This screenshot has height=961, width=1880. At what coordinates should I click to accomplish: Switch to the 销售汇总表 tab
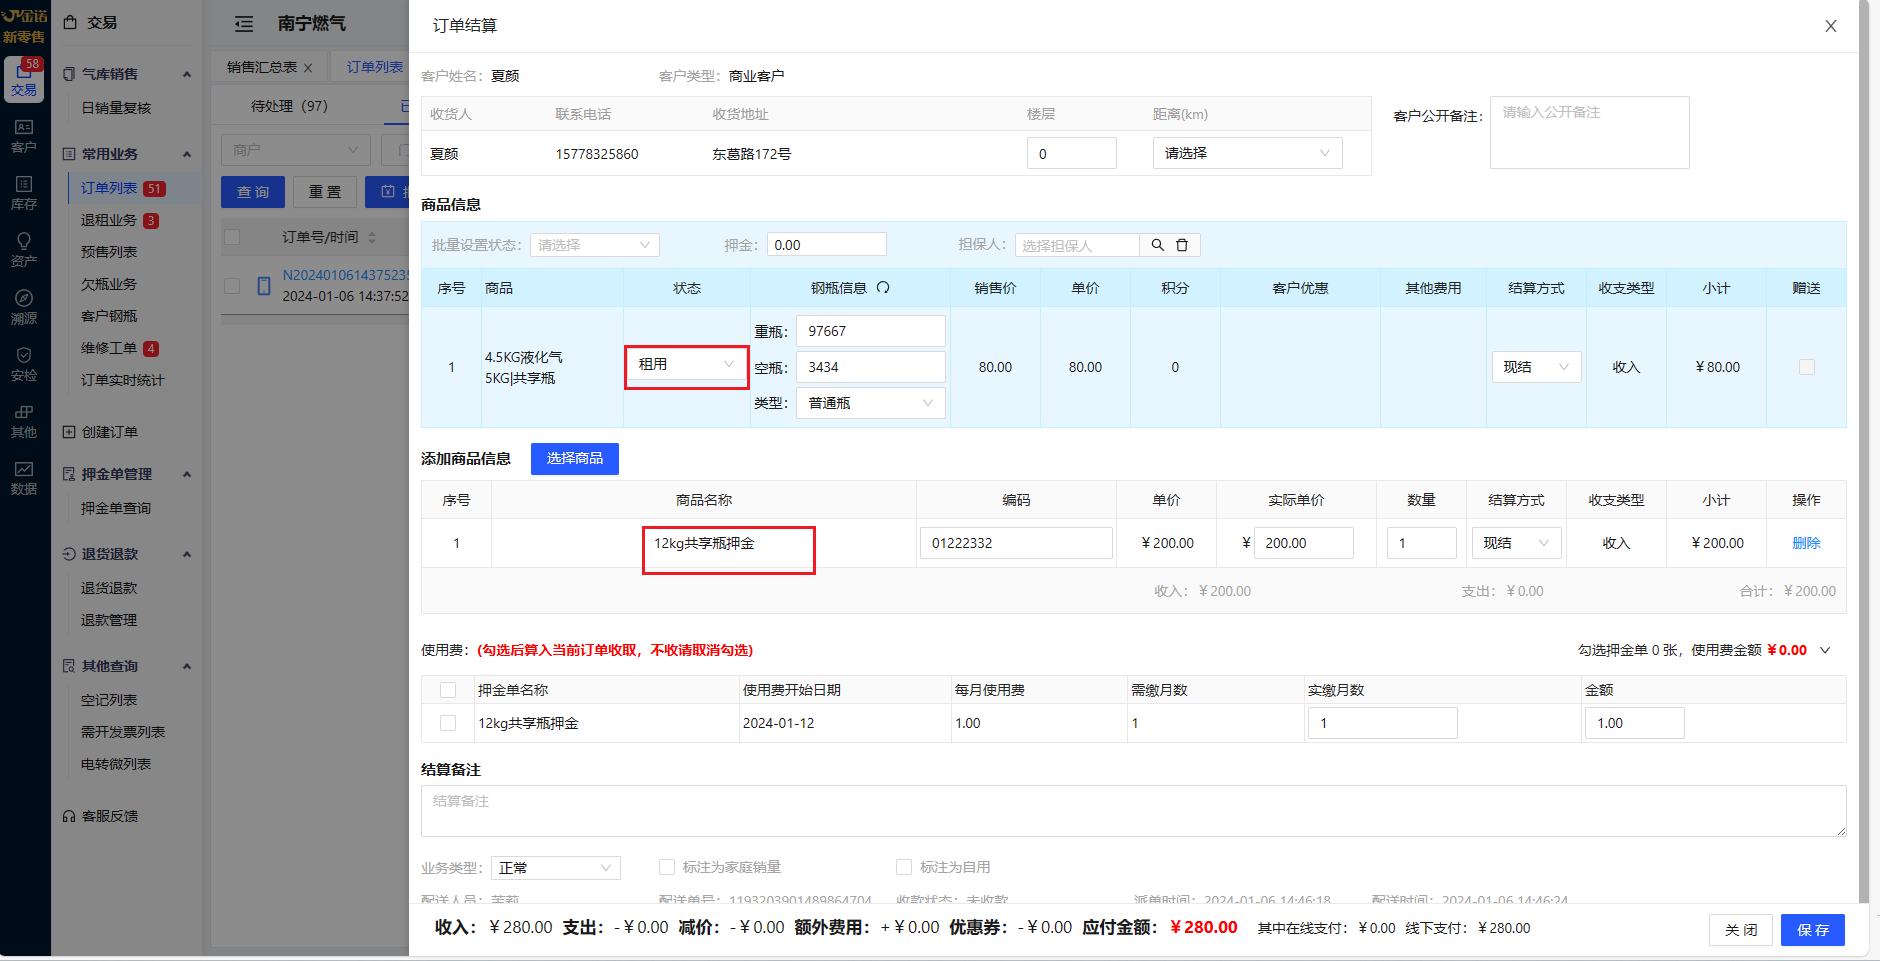pos(262,67)
